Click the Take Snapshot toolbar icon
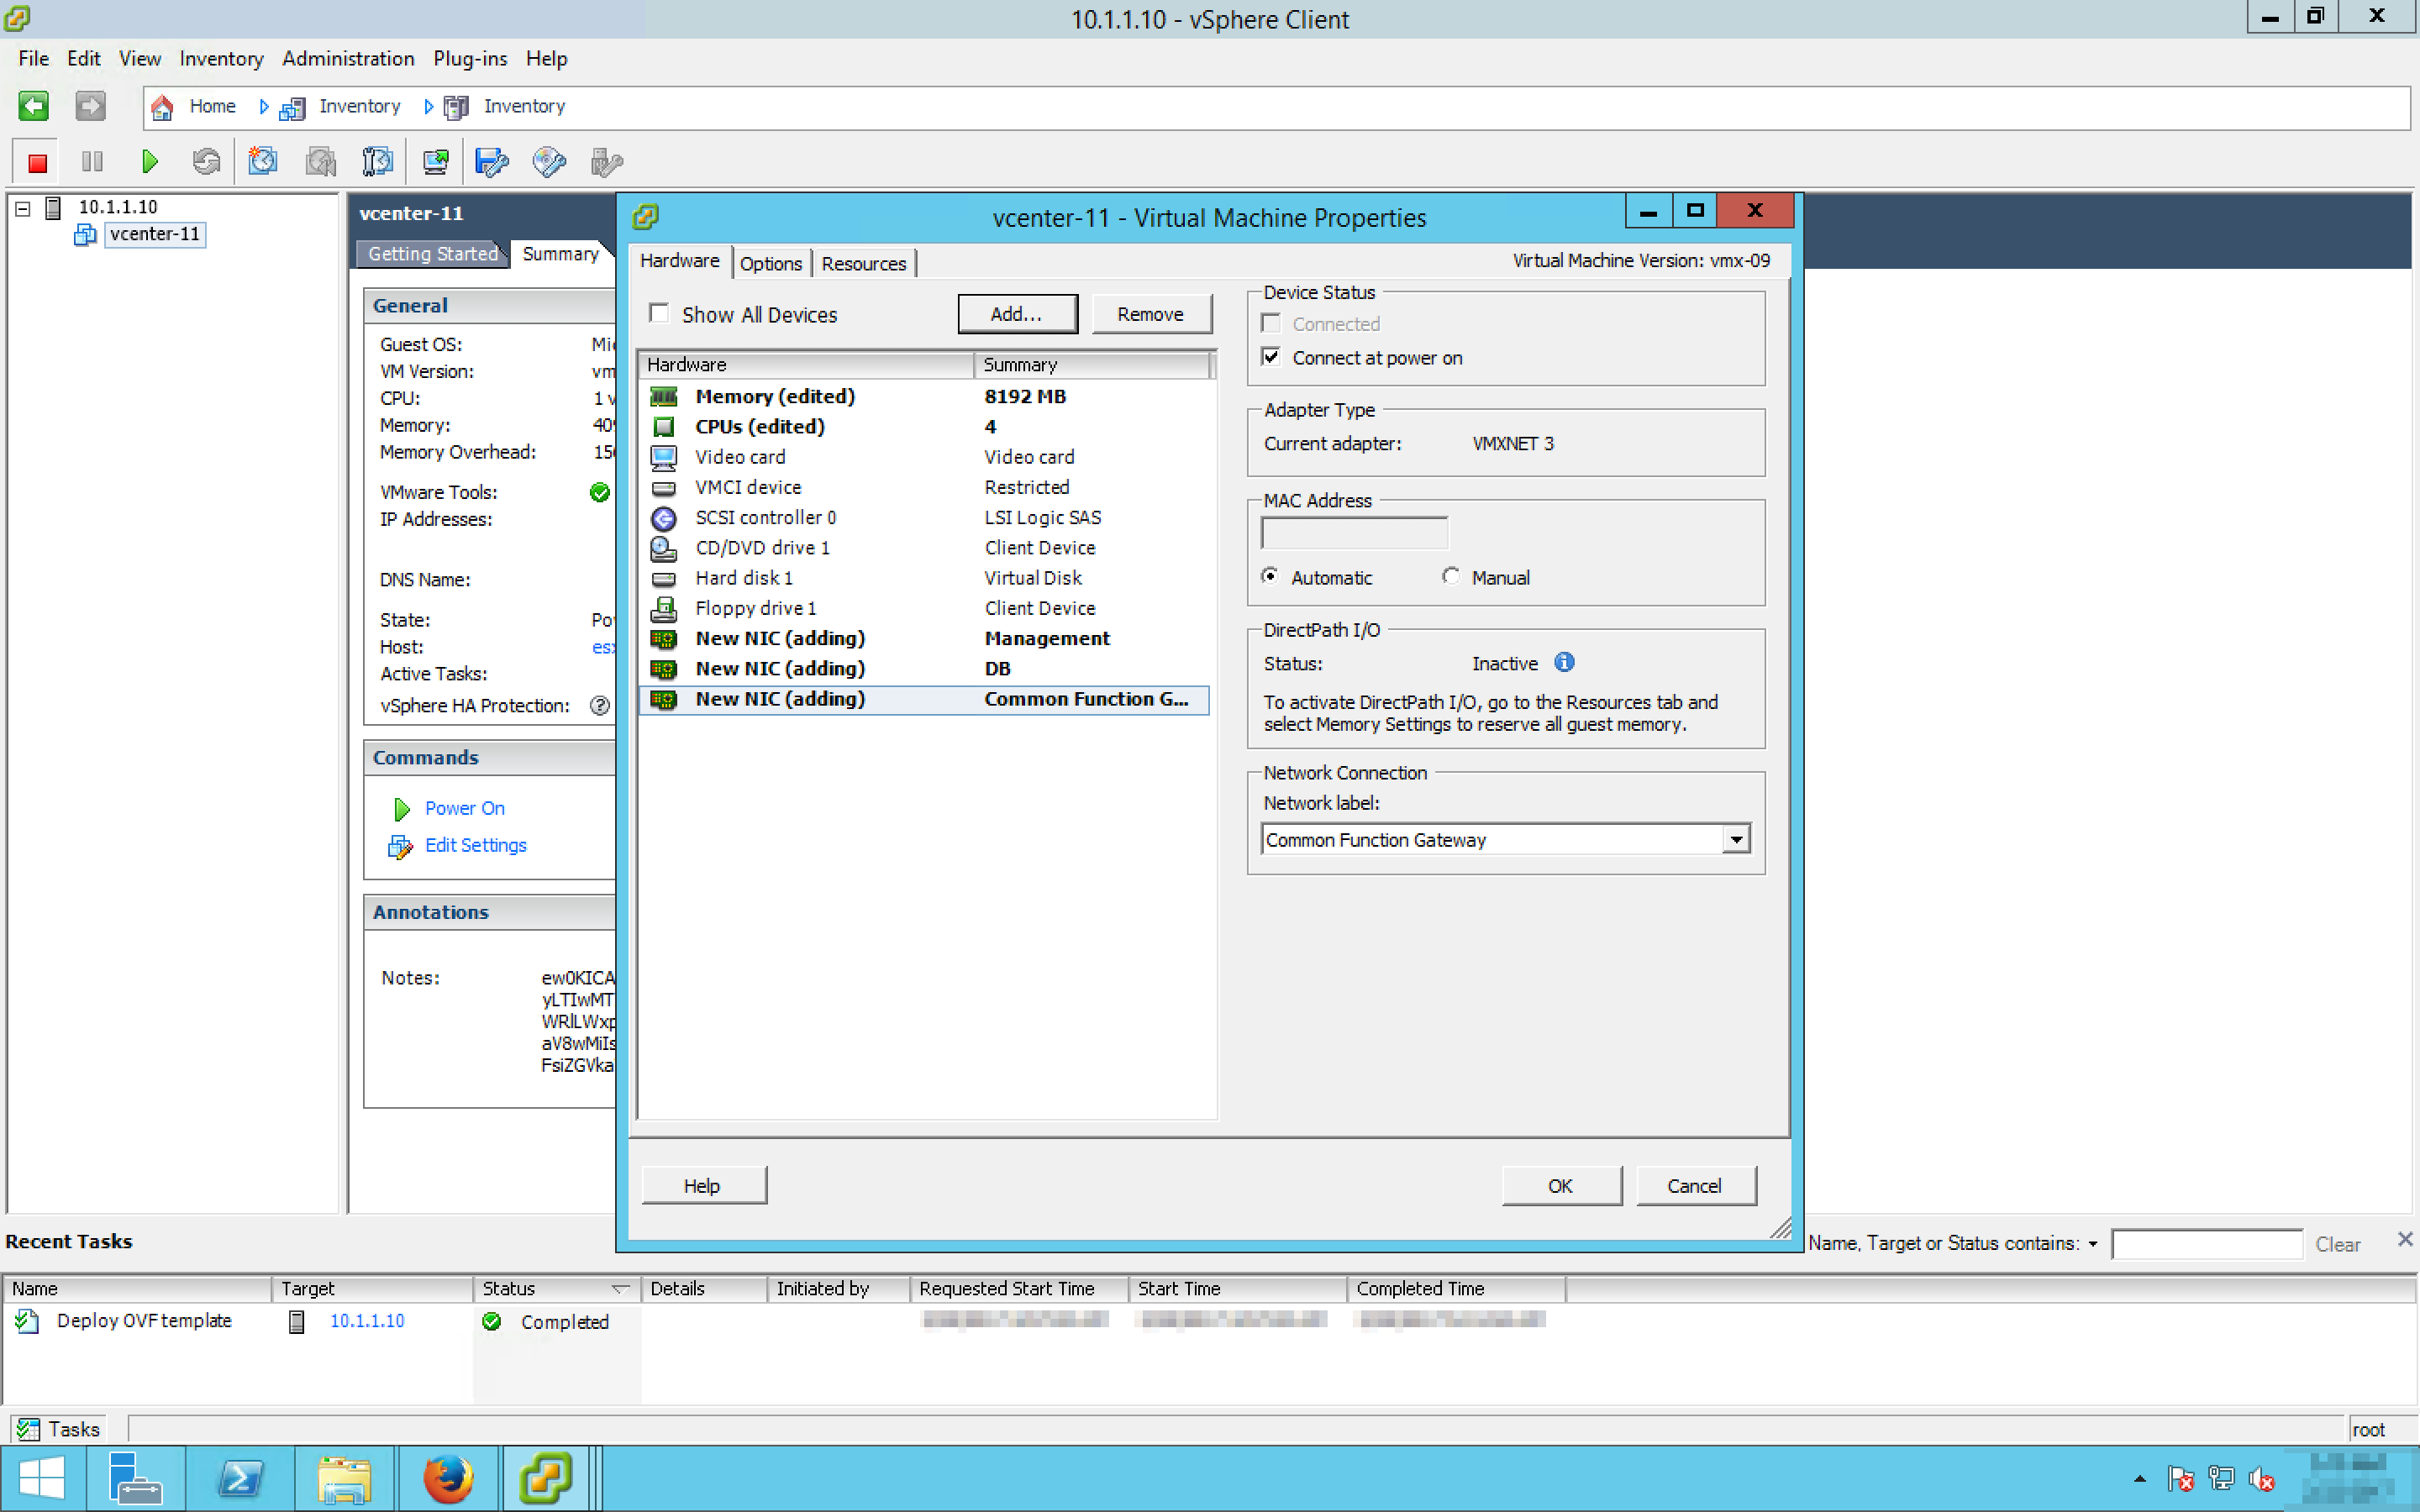Viewport: 2420px width, 1512px height. tap(263, 162)
